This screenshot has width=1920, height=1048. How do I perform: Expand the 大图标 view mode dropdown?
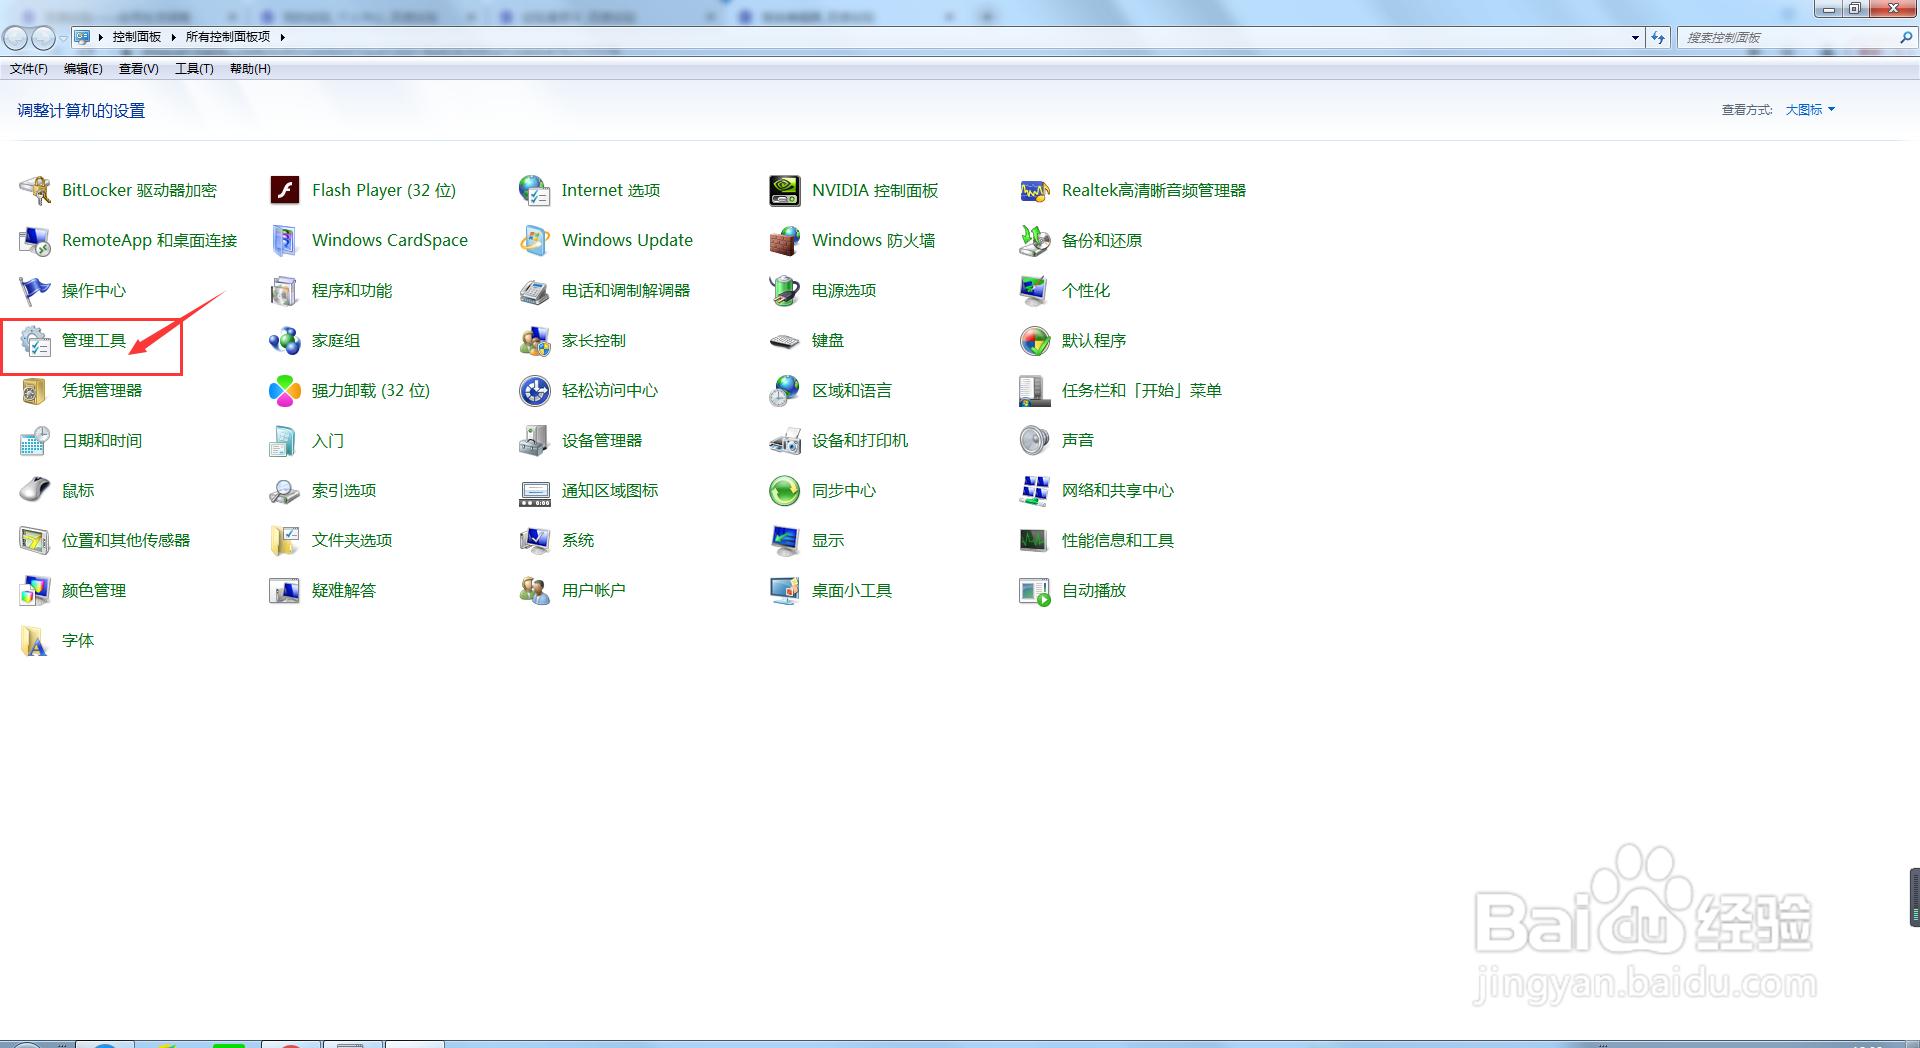coord(1810,110)
